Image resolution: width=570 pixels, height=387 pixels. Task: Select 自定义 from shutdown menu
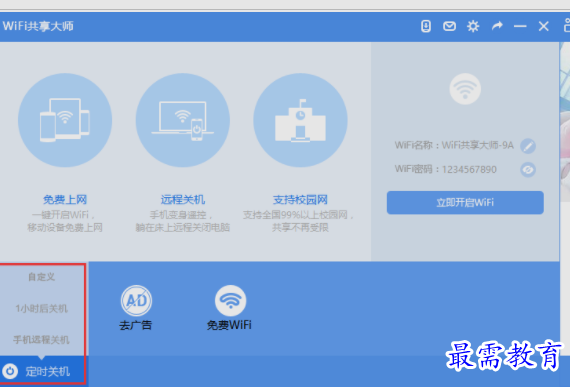tap(42, 277)
